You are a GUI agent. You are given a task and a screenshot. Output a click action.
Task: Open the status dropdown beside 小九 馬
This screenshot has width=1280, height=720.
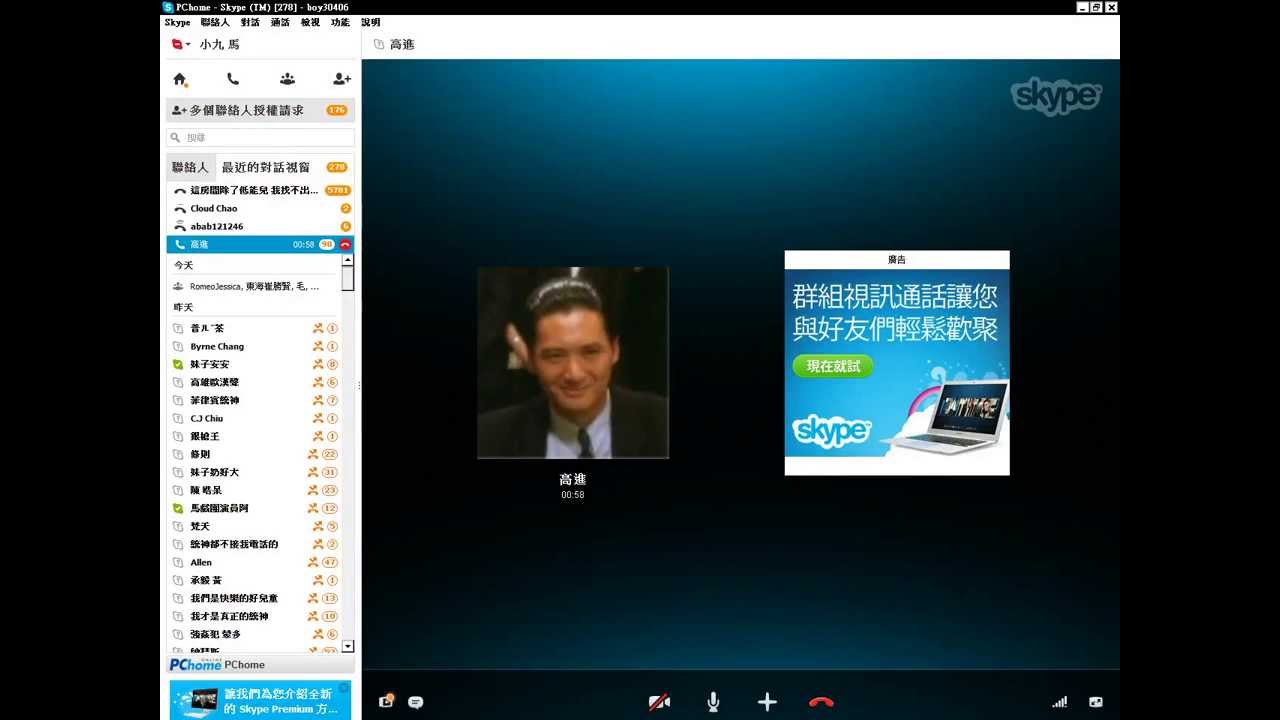181,44
